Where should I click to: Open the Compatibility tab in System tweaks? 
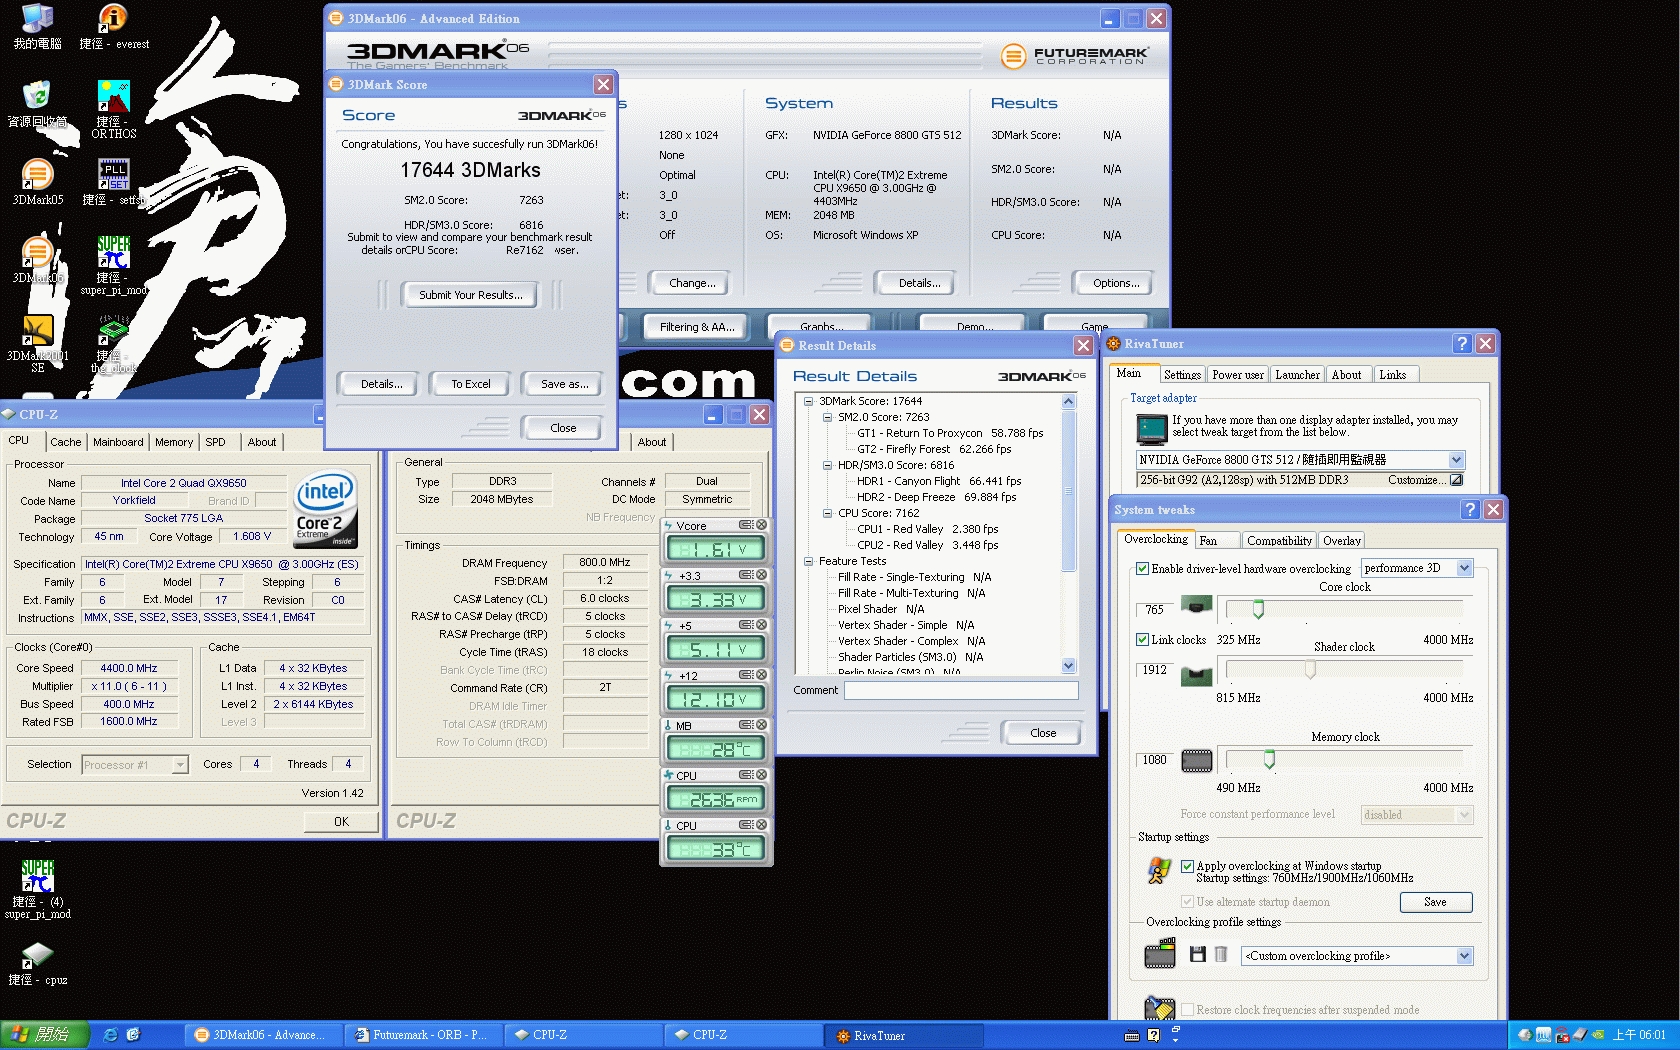(x=1279, y=541)
